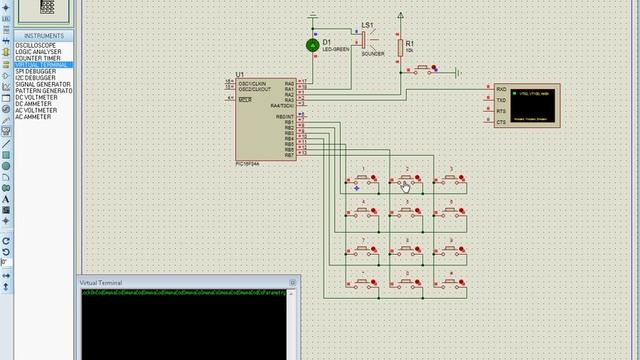Toggle the red latch on keypad button 0
The height and width of the screenshot is (360, 640).
pyautogui.click(x=418, y=282)
